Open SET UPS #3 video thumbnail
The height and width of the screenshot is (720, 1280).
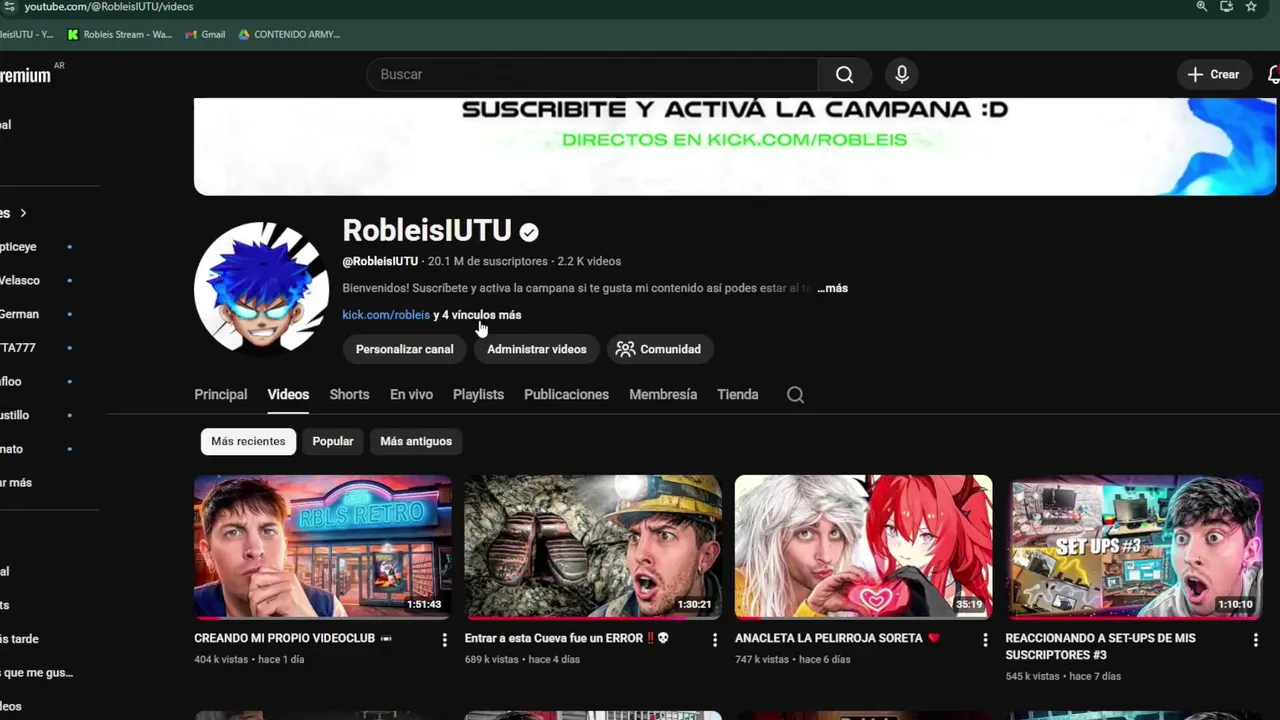pyautogui.click(x=1134, y=547)
